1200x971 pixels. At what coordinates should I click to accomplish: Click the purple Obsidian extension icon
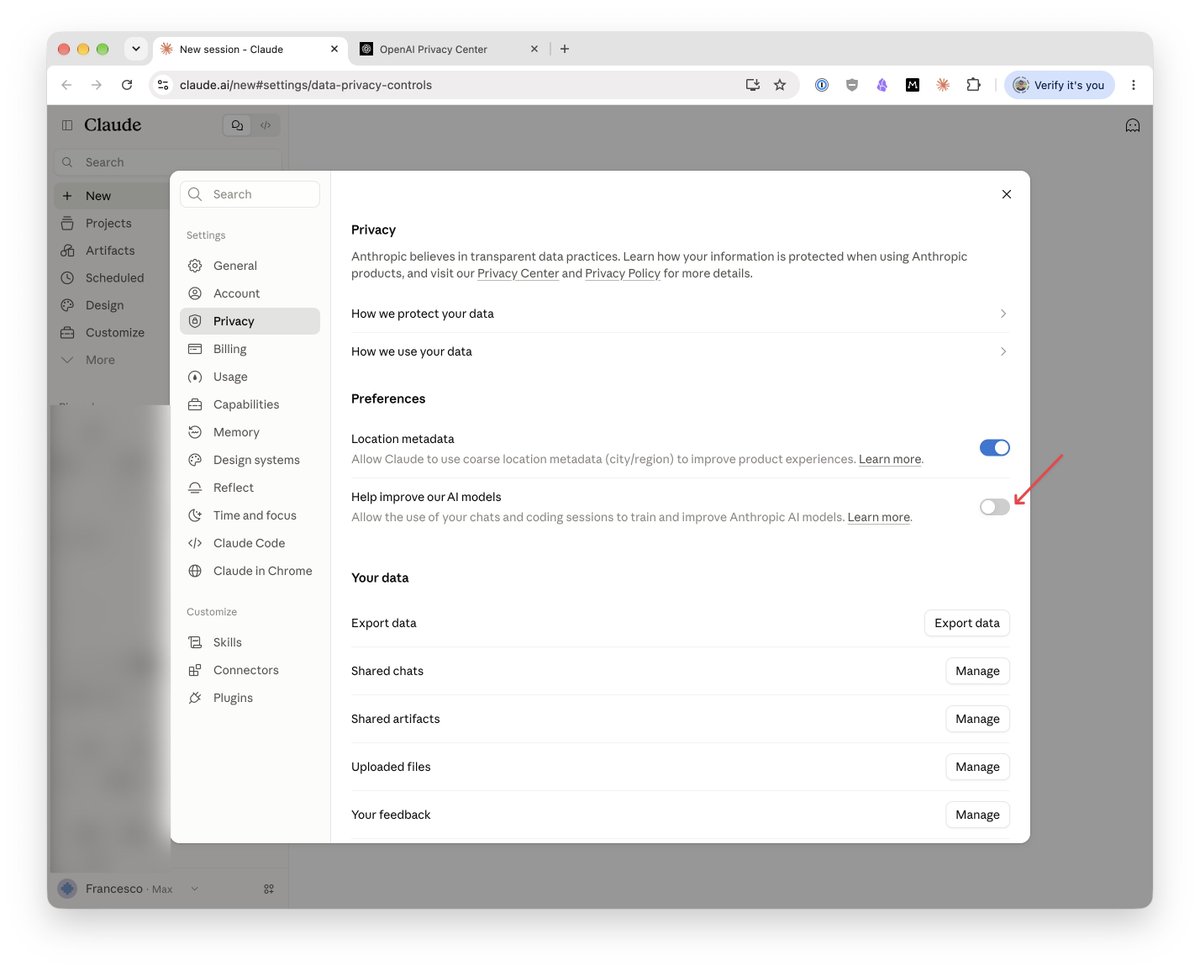point(882,85)
